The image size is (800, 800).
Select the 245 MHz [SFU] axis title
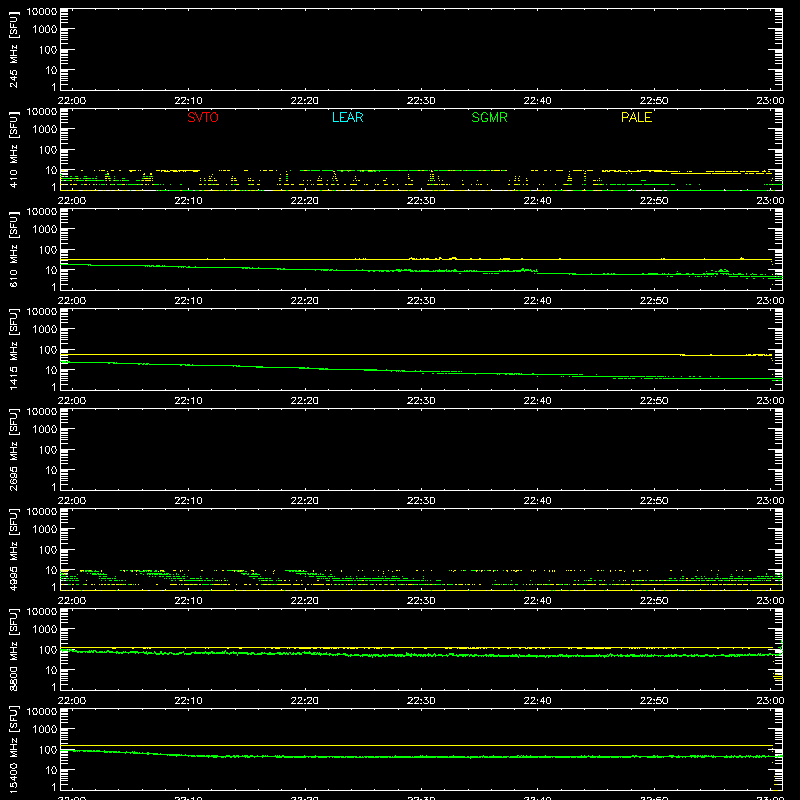tap(14, 50)
